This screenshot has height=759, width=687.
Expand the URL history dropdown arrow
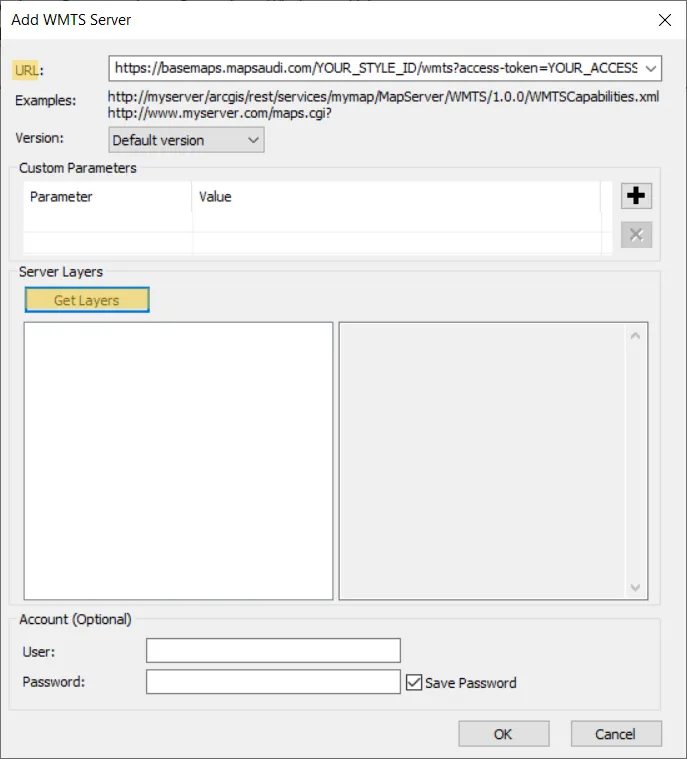coord(651,68)
